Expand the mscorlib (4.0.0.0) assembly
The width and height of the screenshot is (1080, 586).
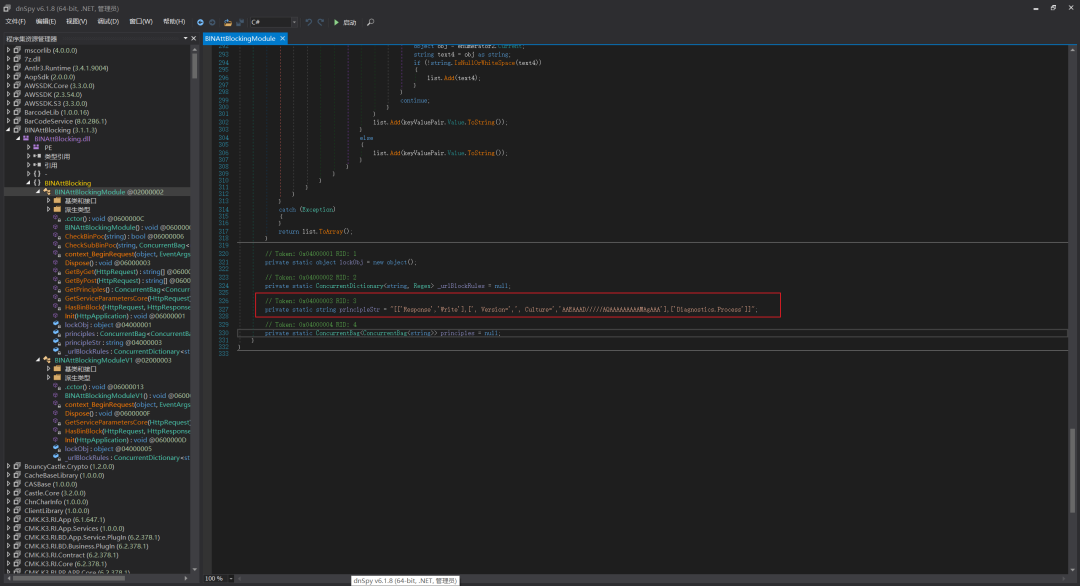8,50
